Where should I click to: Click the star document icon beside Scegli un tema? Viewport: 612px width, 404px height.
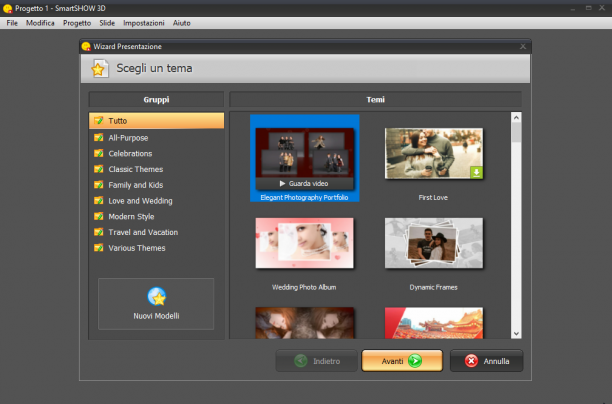tap(100, 68)
